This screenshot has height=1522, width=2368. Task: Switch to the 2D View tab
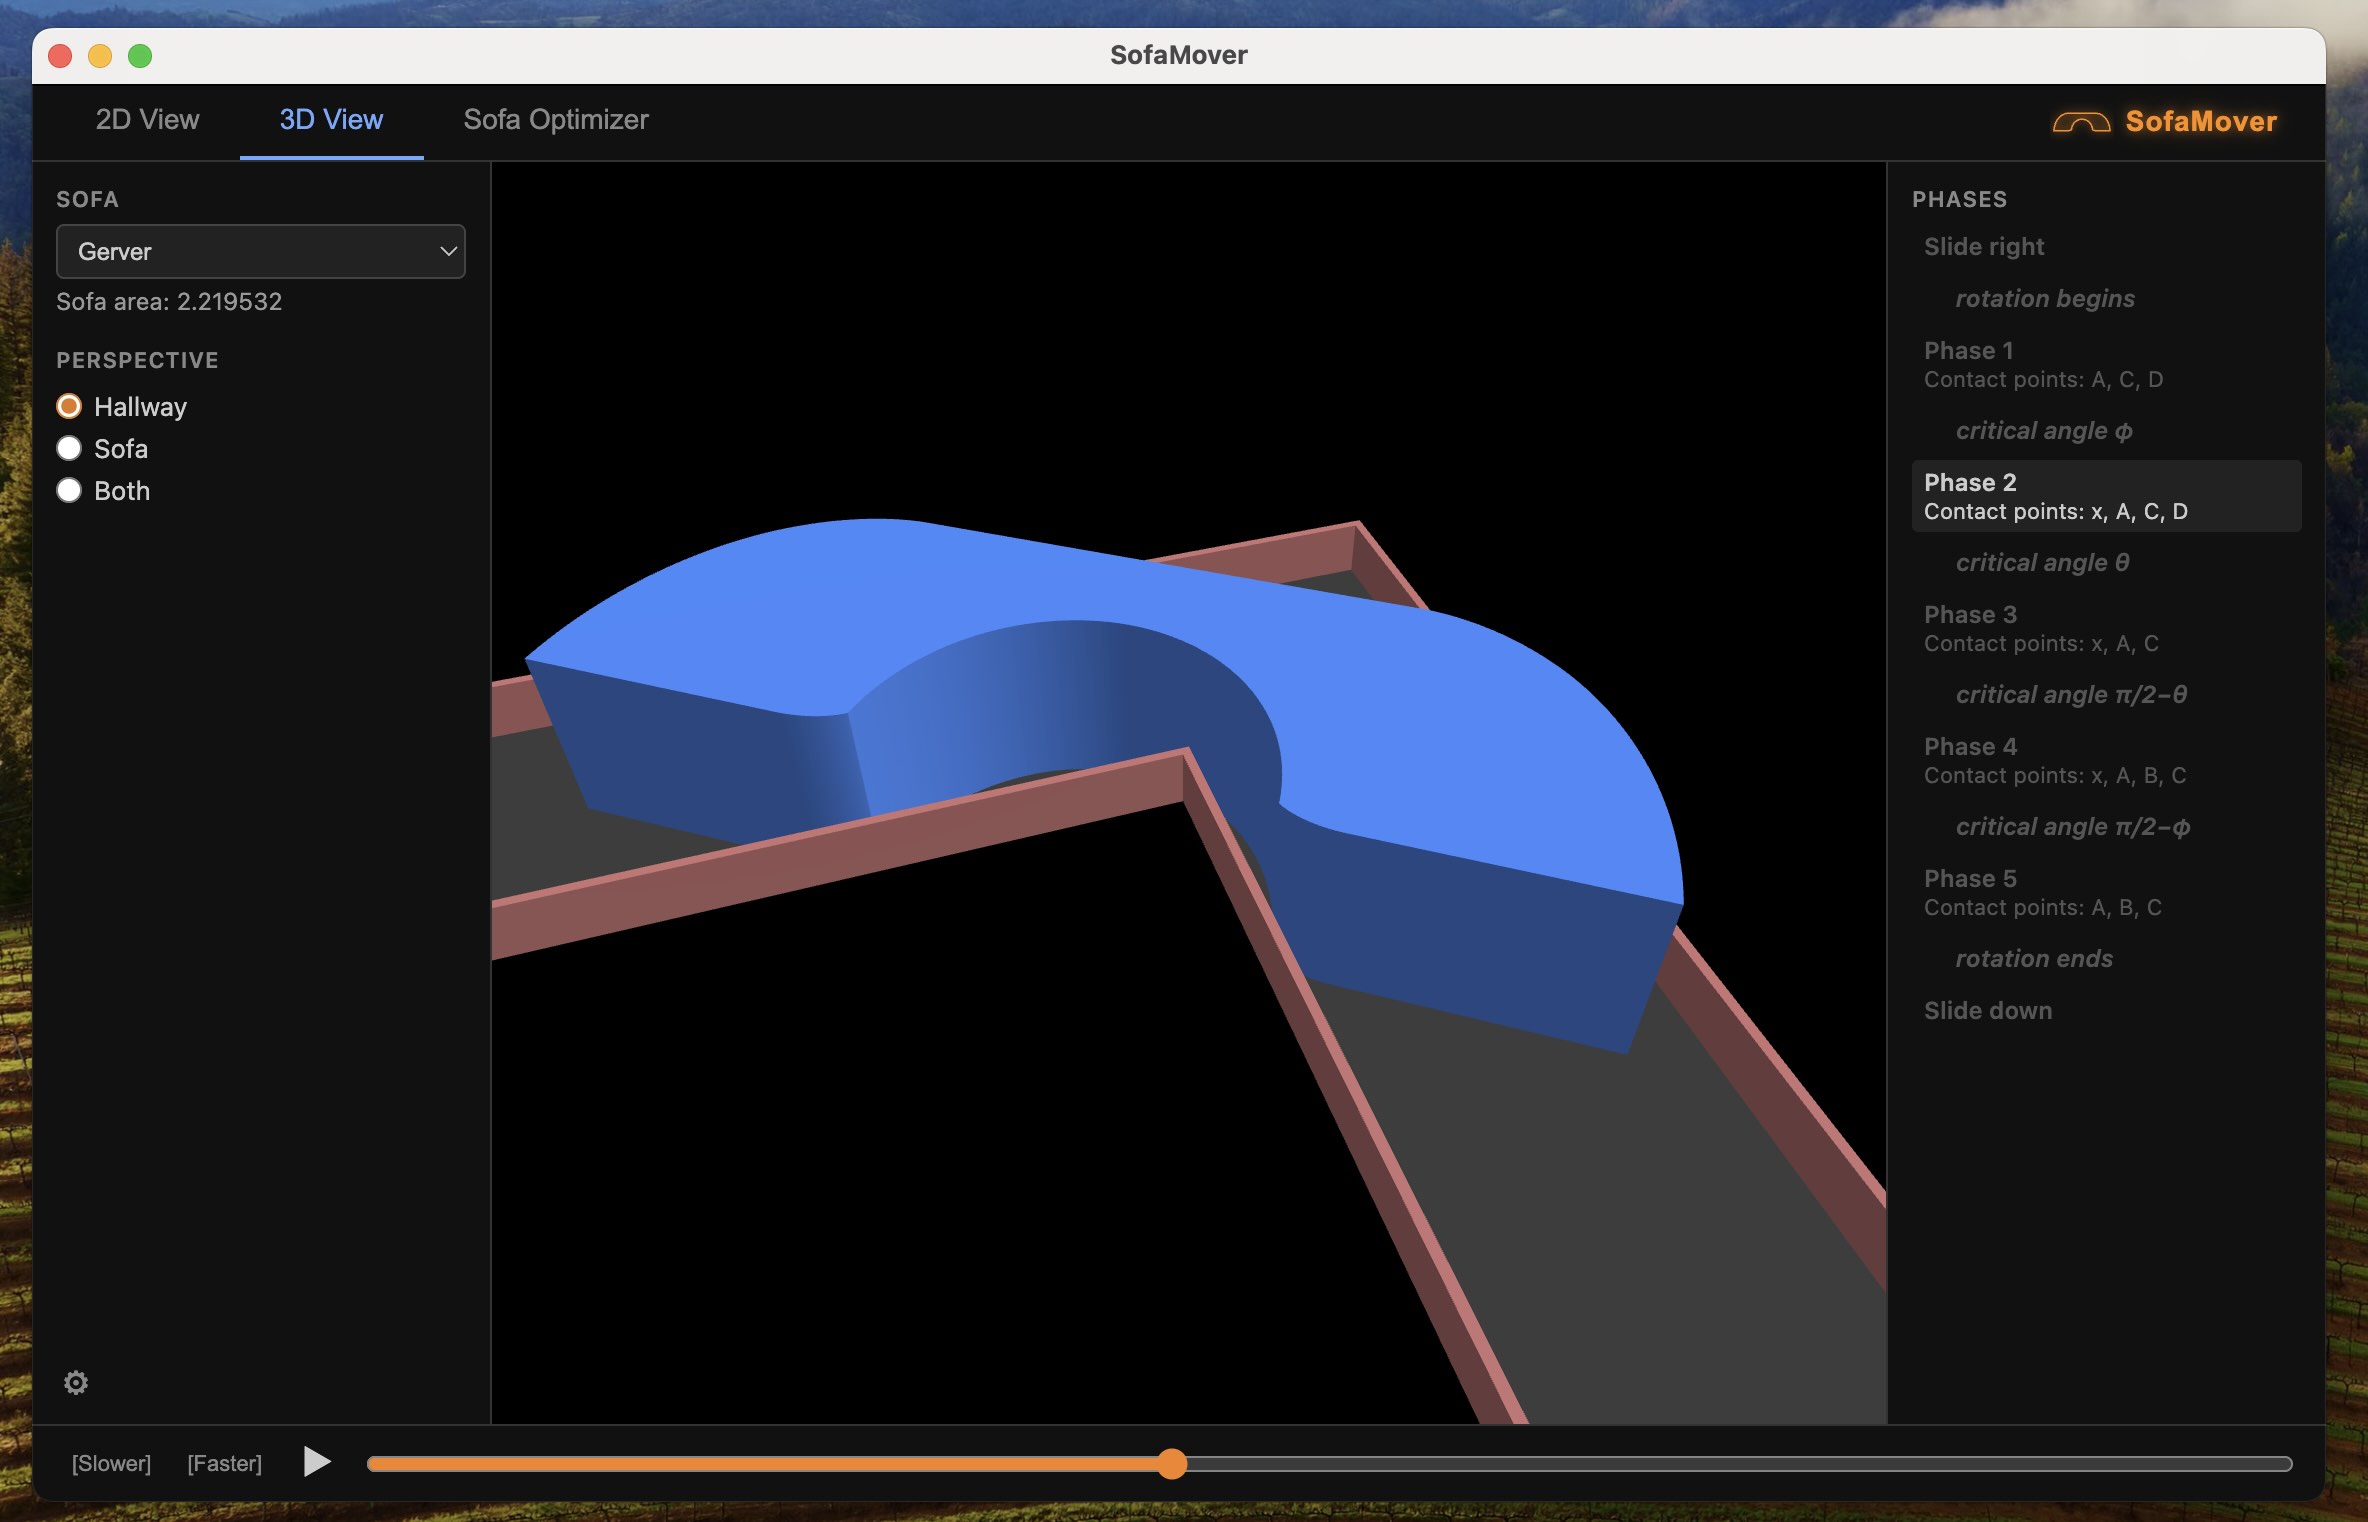(x=147, y=120)
